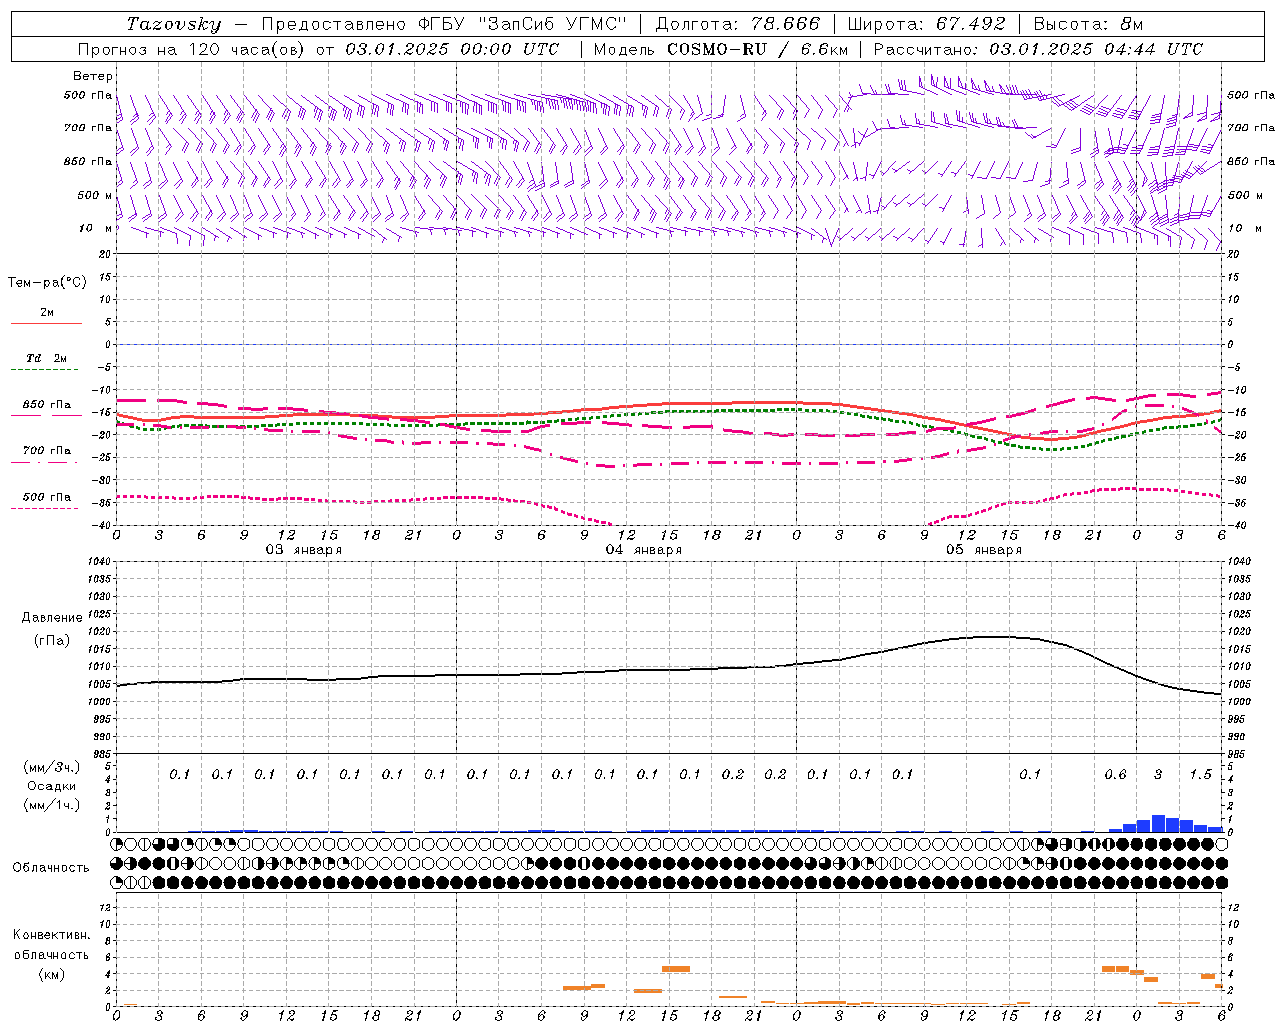1280x1024 pixels.
Task: Click the 500 м wind level label on left
Action: coord(96,196)
